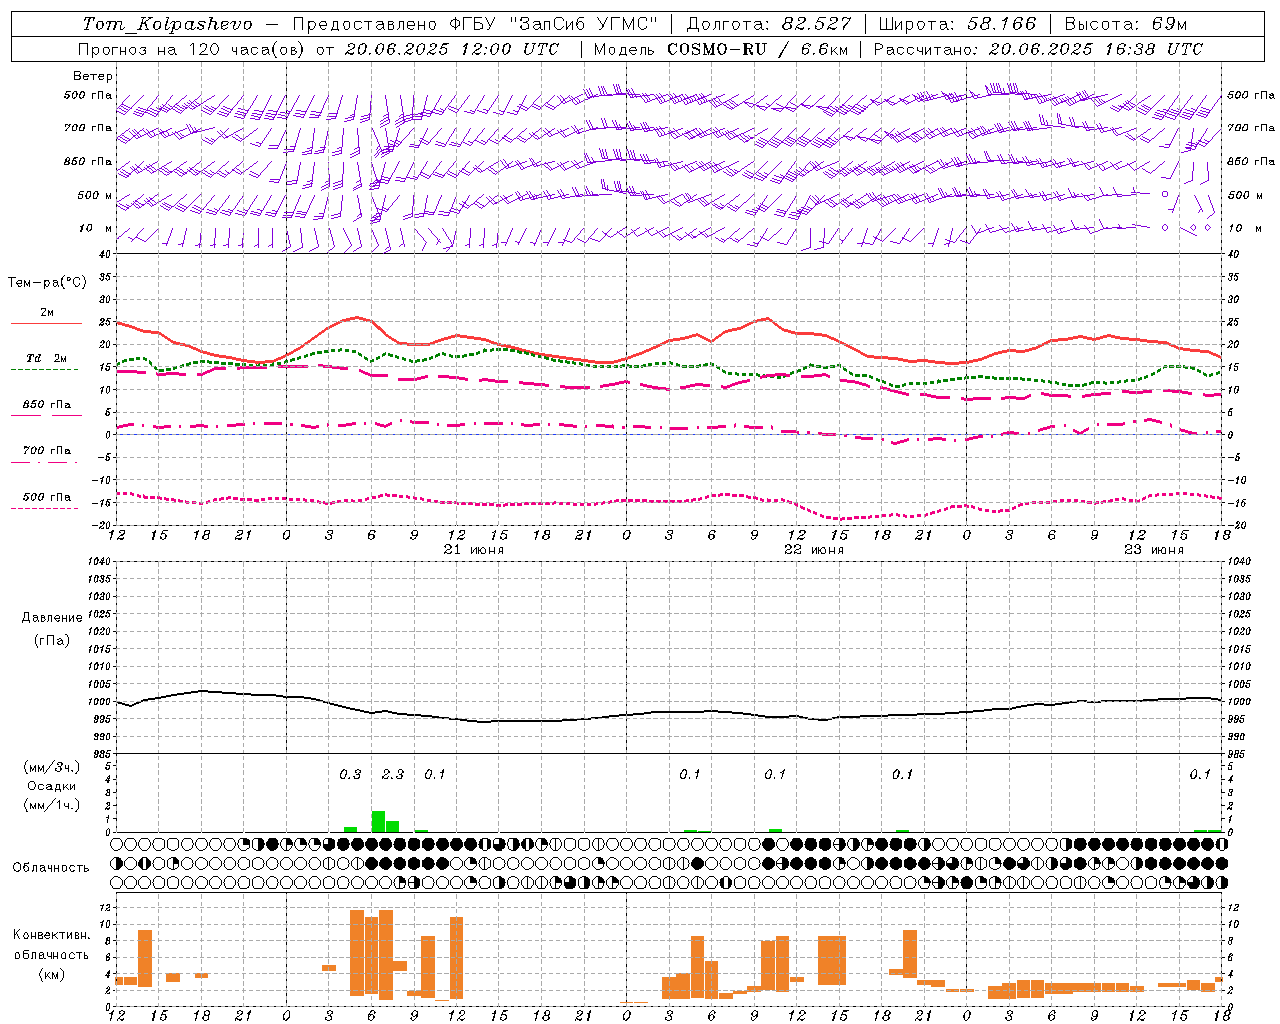The height and width of the screenshot is (1024, 1280).
Task: Click the 2.3 precipitation amount value
Action: click(x=393, y=774)
